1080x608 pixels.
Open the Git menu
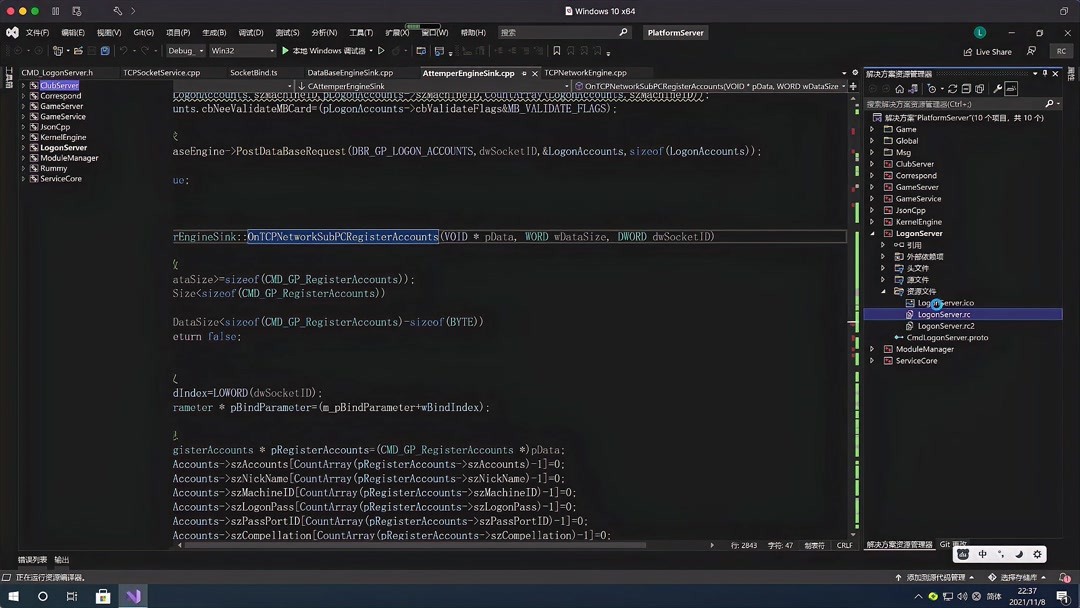pos(142,32)
